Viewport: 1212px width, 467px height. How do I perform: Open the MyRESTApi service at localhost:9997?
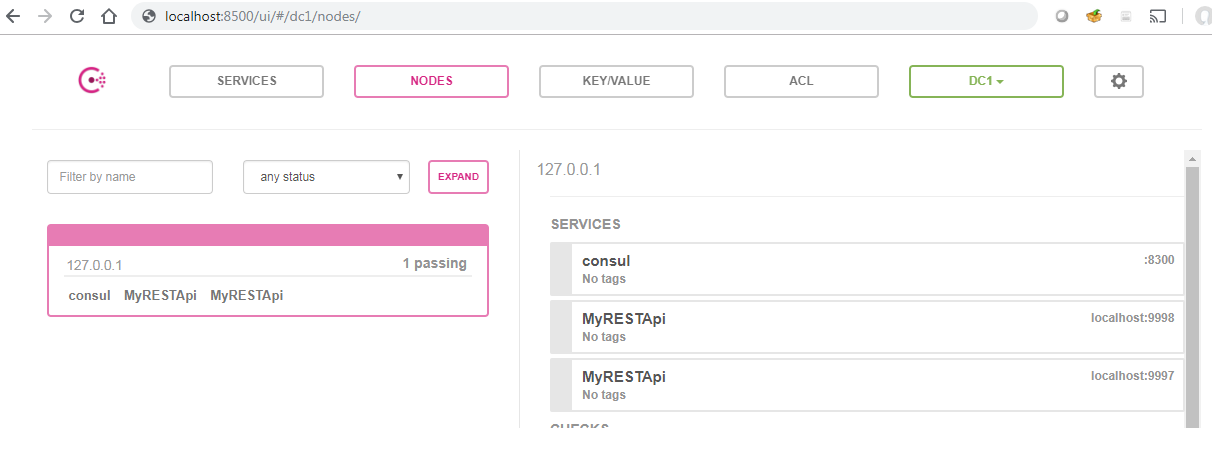click(x=866, y=385)
